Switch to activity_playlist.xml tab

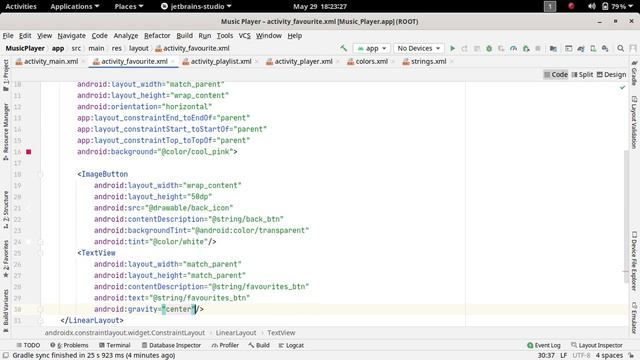(x=220, y=61)
